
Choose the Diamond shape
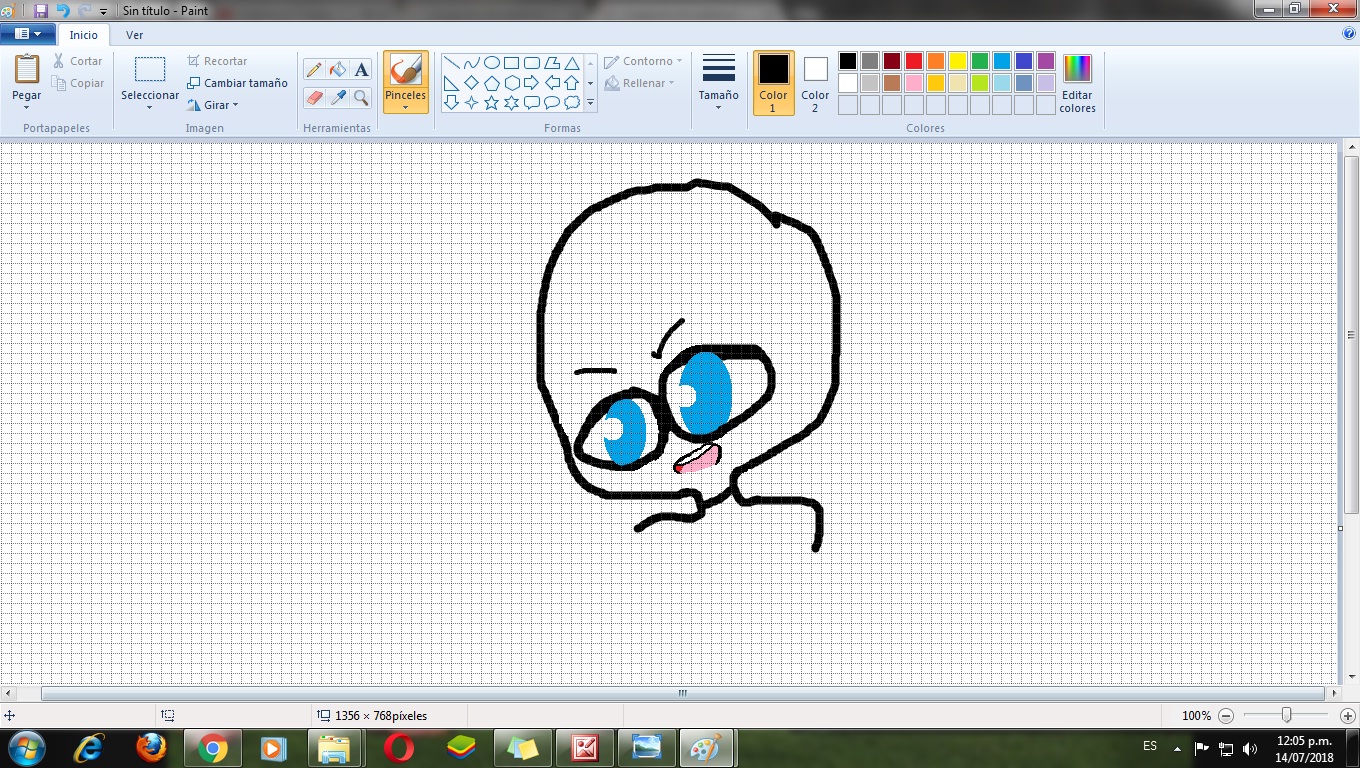tap(472, 83)
